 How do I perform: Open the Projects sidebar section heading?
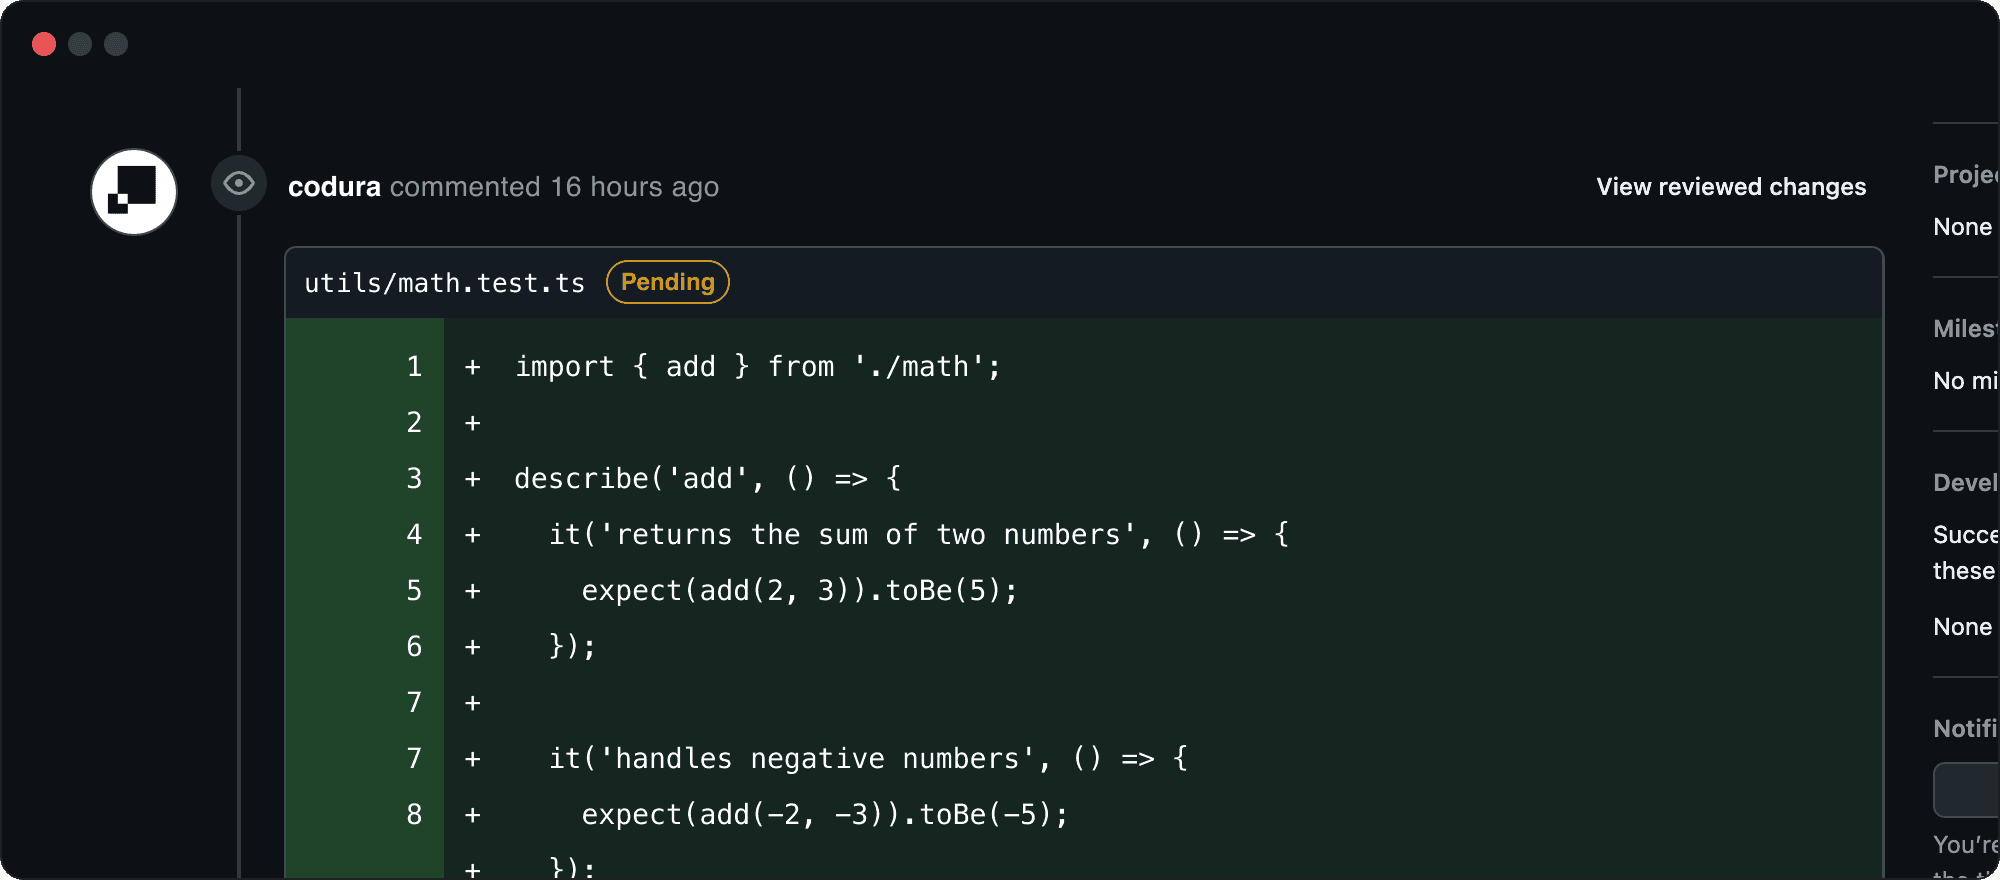pos(1966,175)
